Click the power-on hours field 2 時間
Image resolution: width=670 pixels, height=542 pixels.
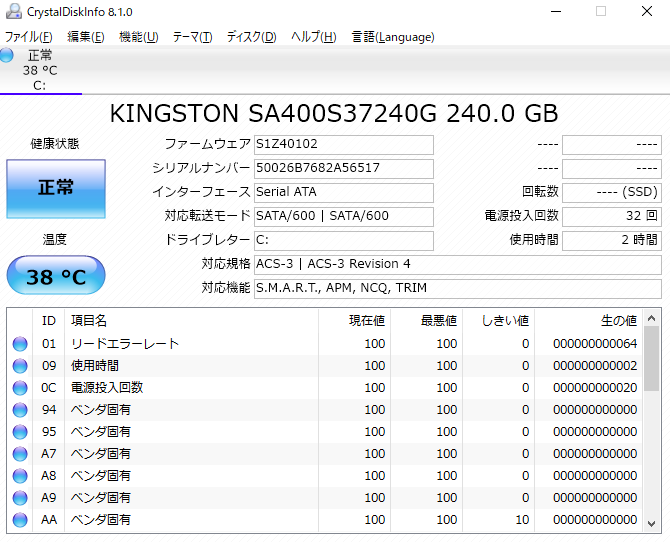coord(612,240)
